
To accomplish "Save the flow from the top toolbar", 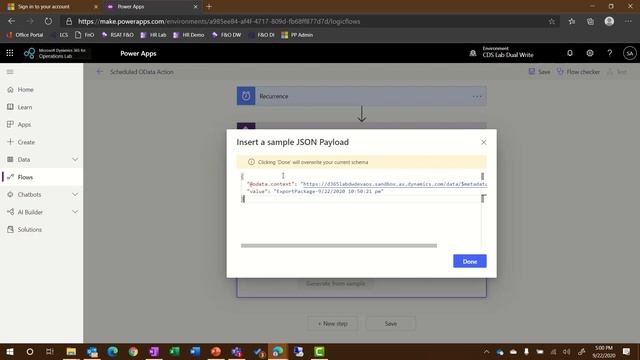I will pos(539,72).
